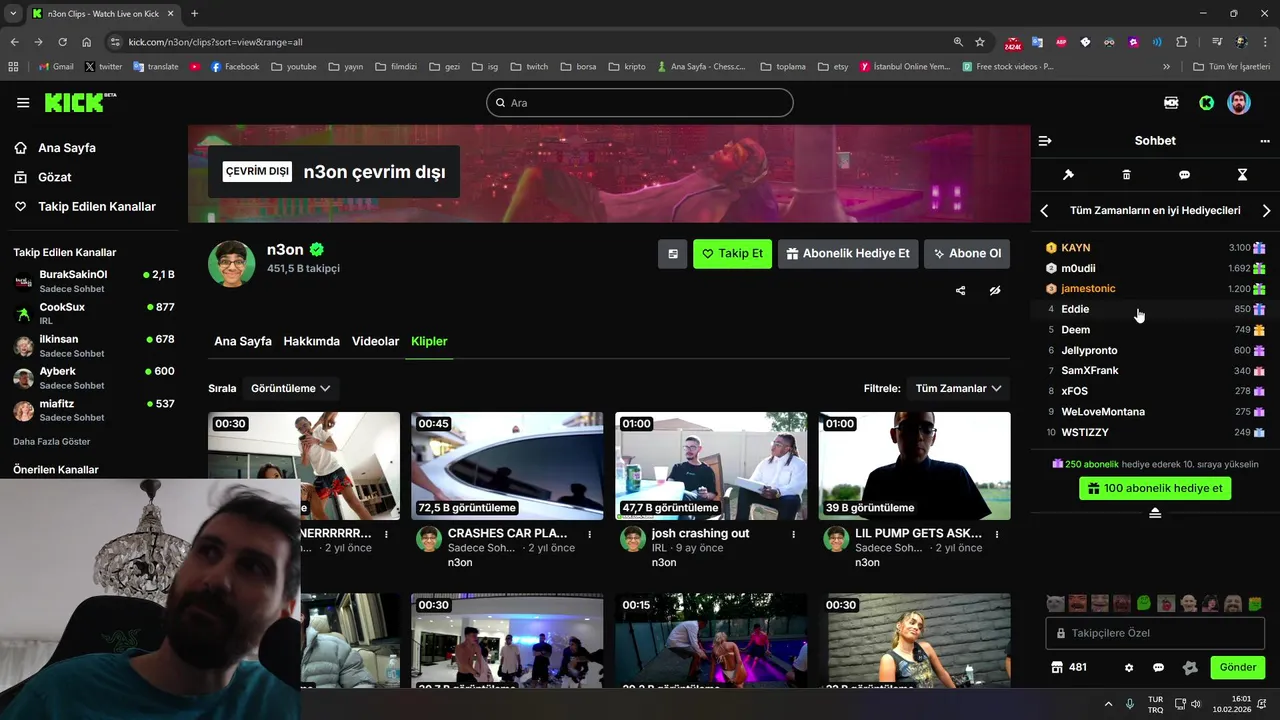Click the MDK icon in top navbar
Viewport: 1280px width, 720px height.
[1171, 103]
